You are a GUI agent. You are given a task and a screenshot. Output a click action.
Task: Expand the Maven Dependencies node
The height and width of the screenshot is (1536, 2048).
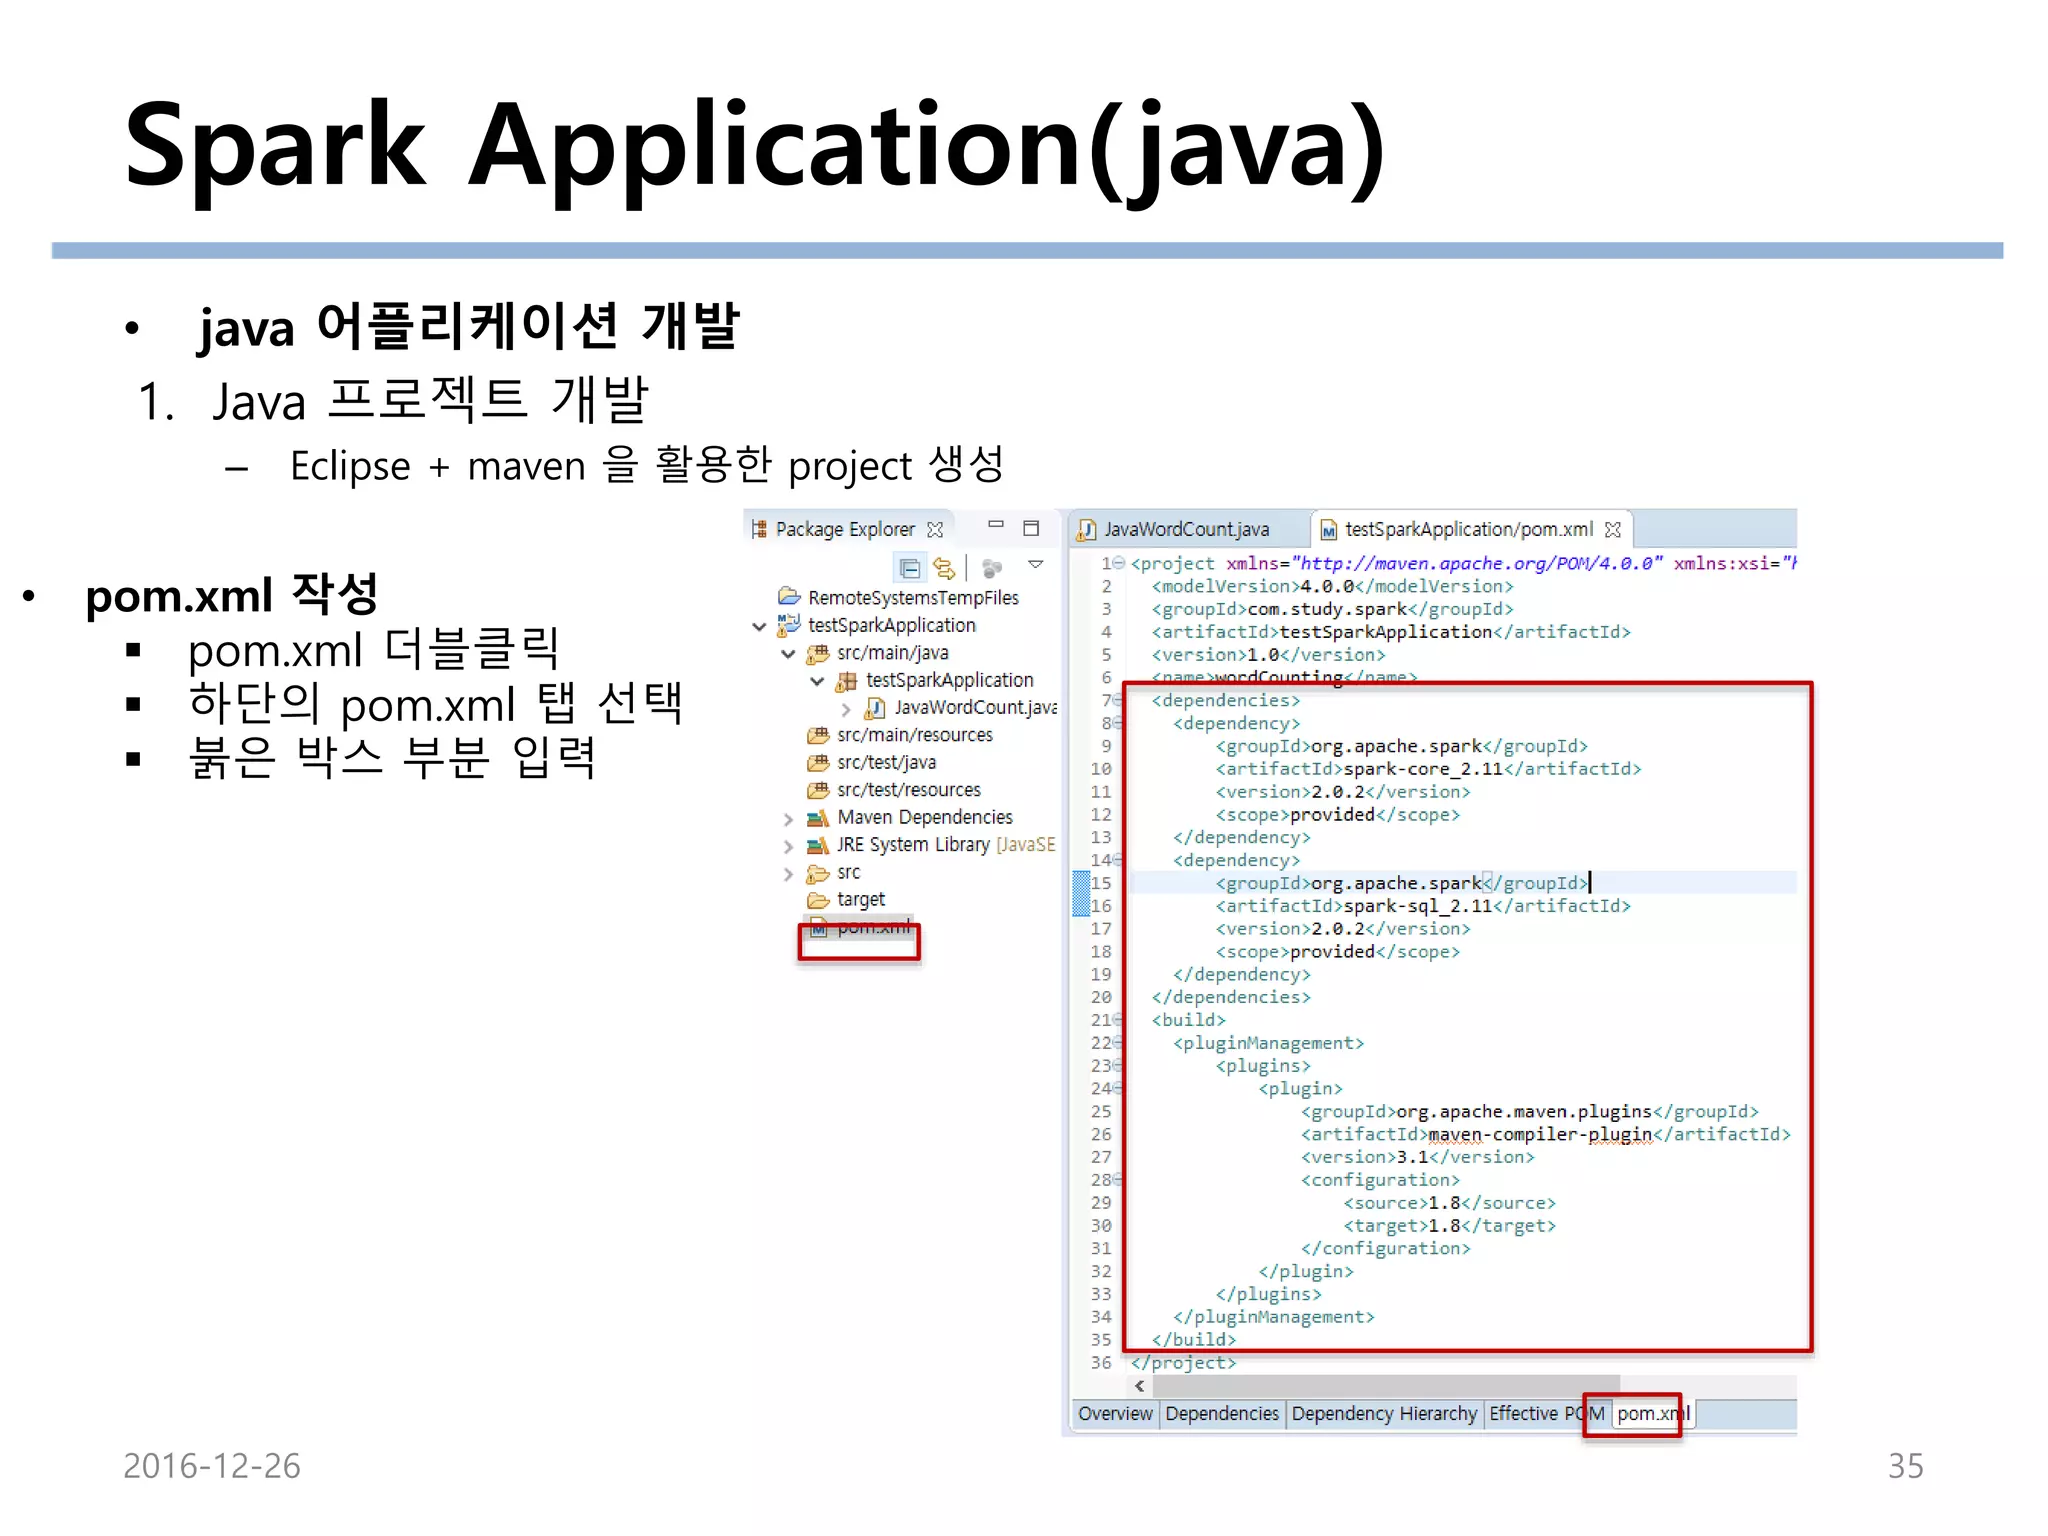pyautogui.click(x=788, y=819)
